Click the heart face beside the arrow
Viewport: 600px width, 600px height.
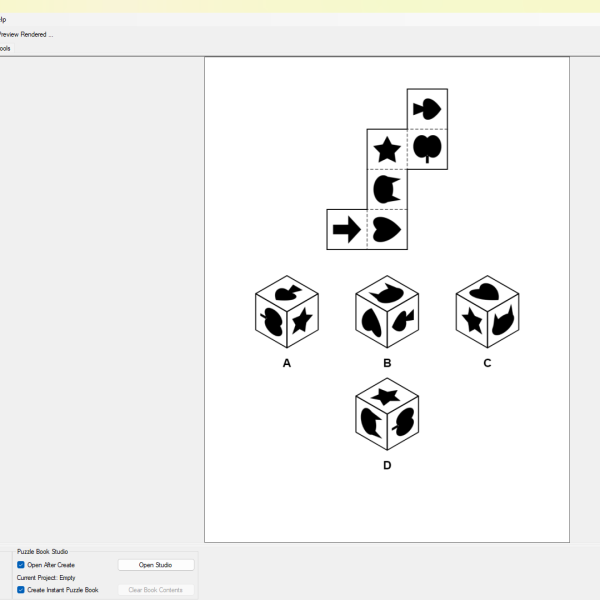pyautogui.click(x=387, y=230)
